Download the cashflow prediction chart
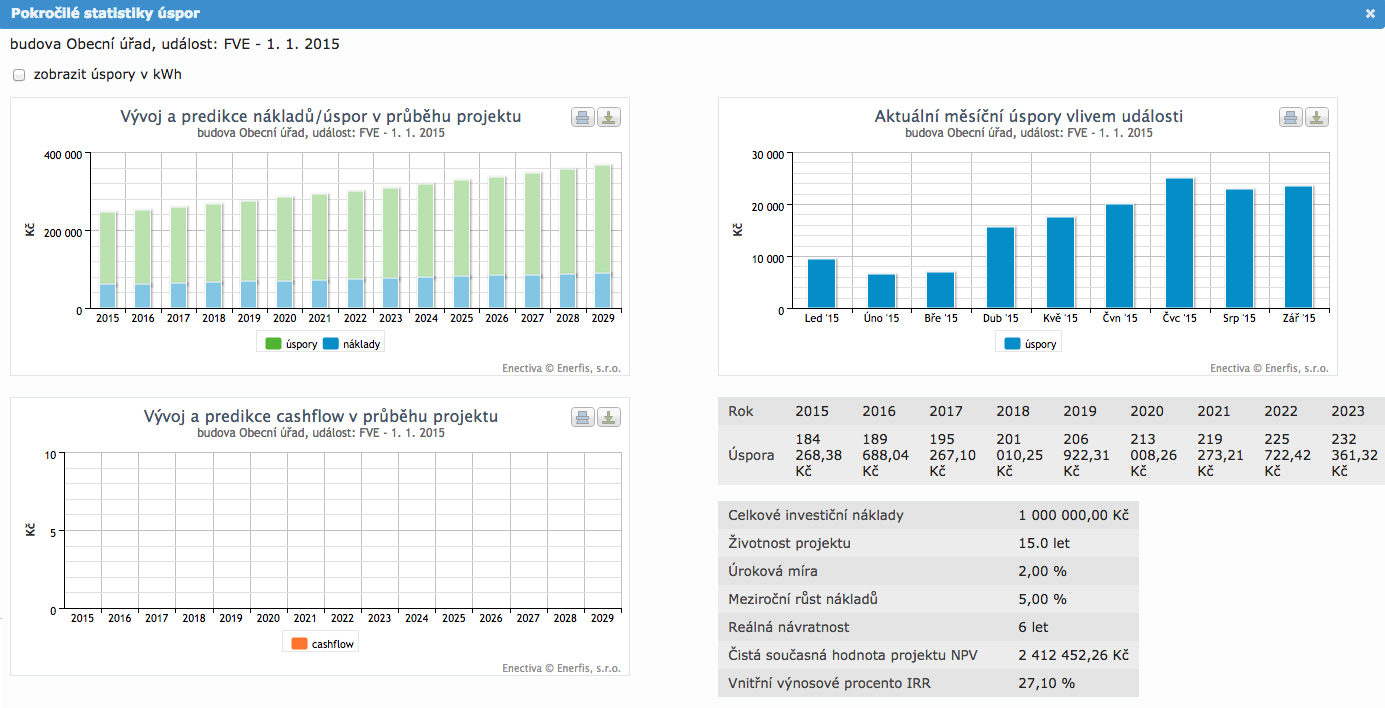This screenshot has width=1385, height=708. pos(609,417)
